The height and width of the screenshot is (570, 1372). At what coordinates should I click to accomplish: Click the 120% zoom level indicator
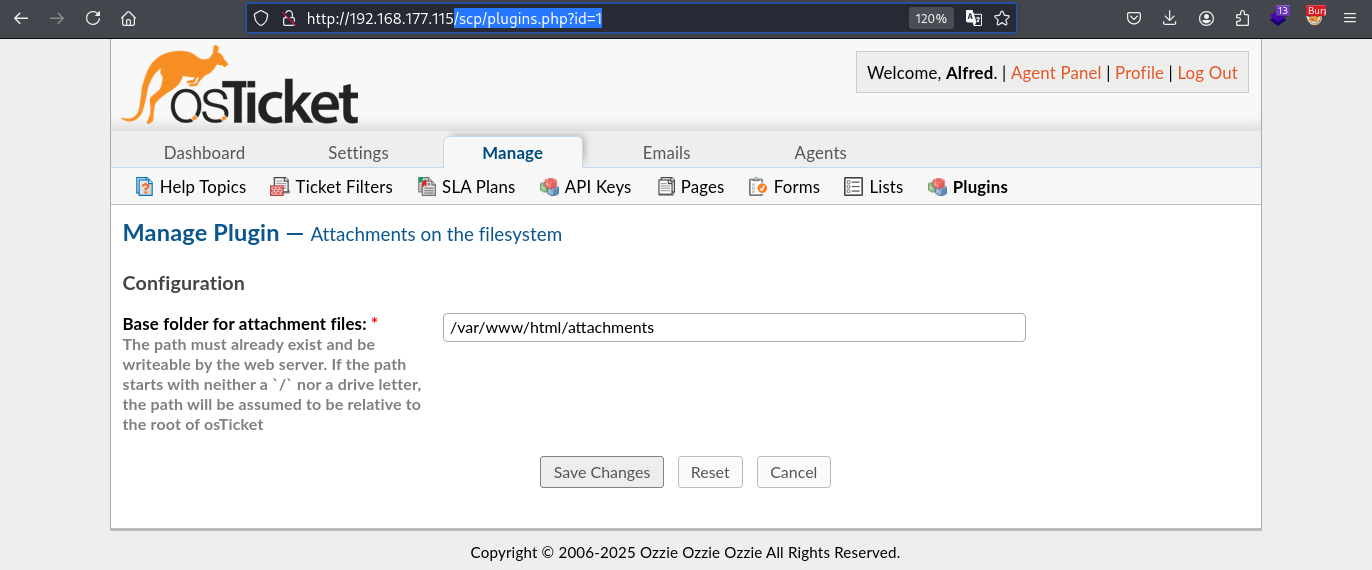click(930, 18)
